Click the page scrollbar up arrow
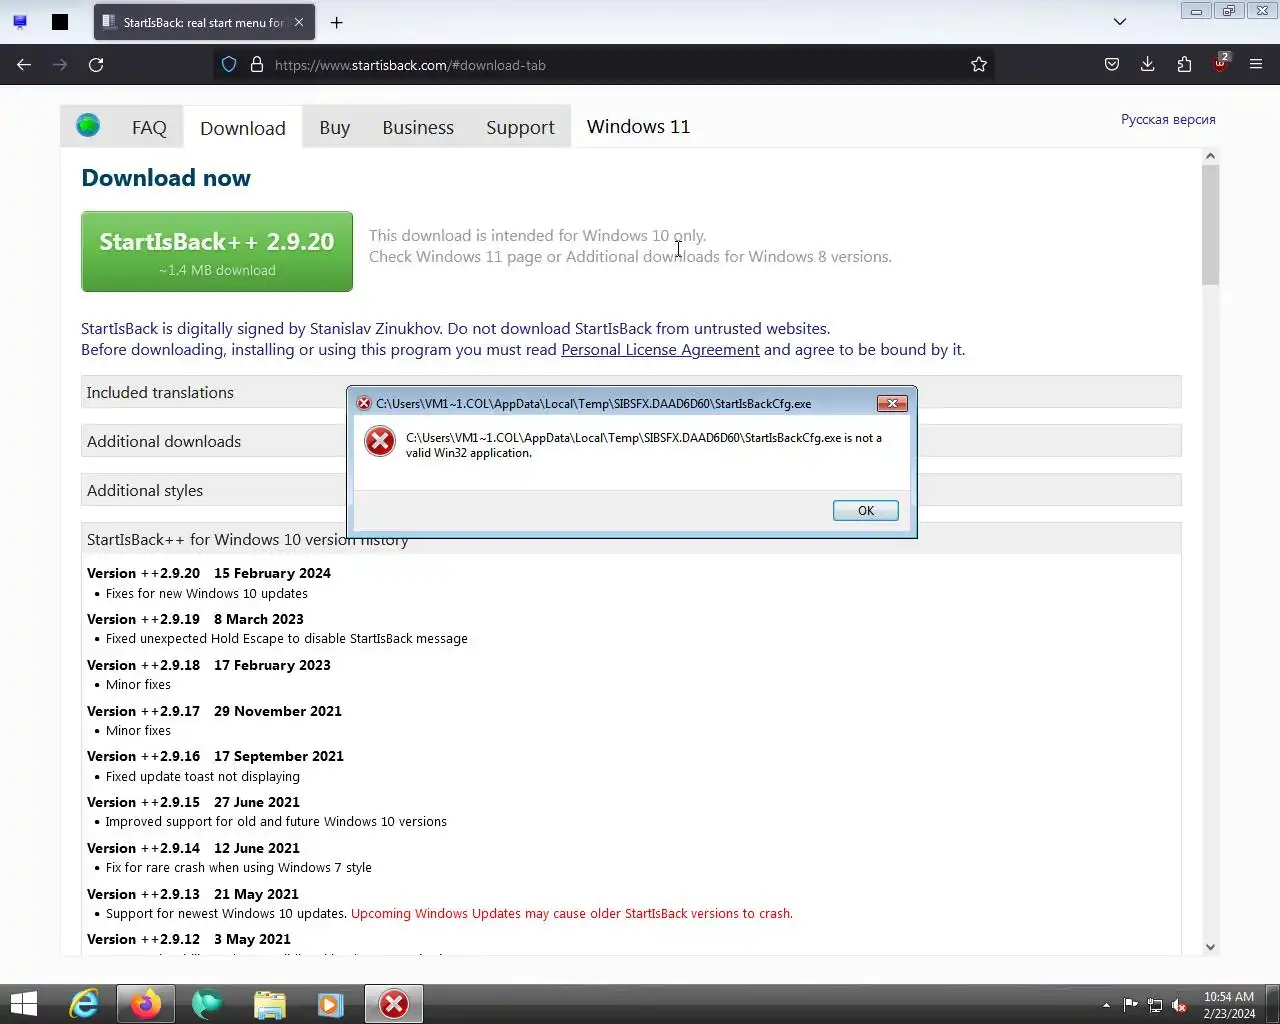 [x=1210, y=156]
